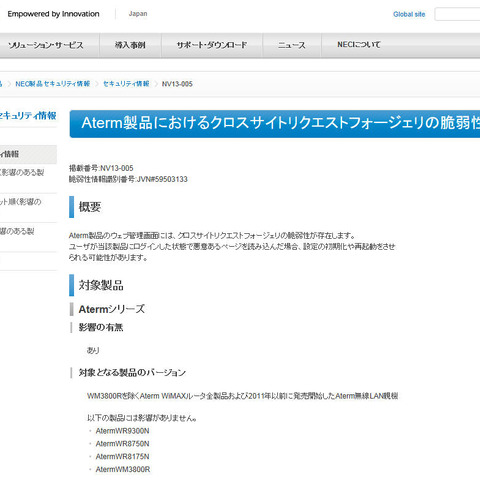Select the AtermWR8750N list entry
Screen dimensions: 480x480
[122, 444]
